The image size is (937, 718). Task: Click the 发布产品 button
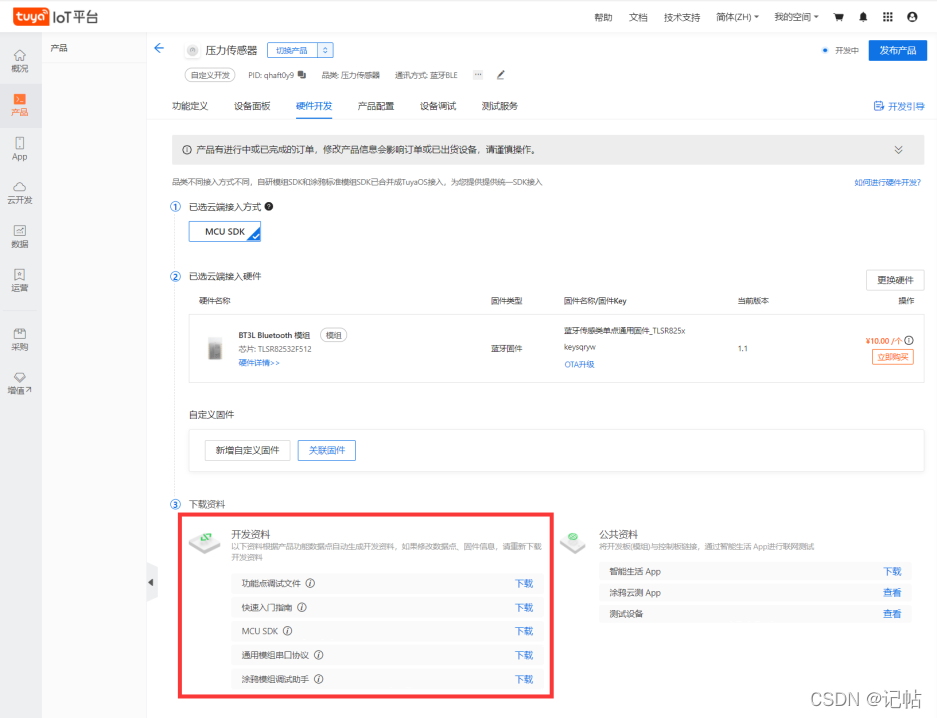tap(898, 50)
